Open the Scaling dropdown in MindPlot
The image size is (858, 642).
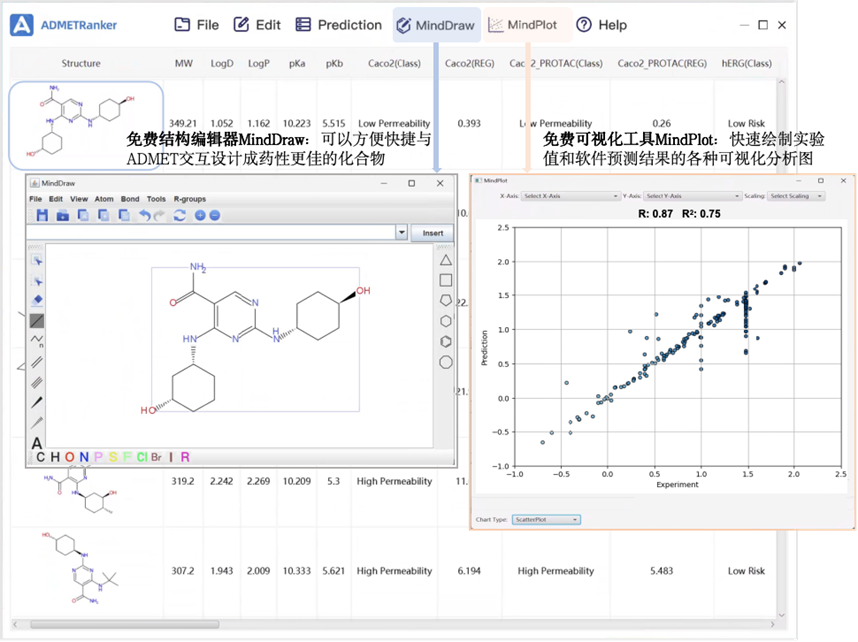796,196
